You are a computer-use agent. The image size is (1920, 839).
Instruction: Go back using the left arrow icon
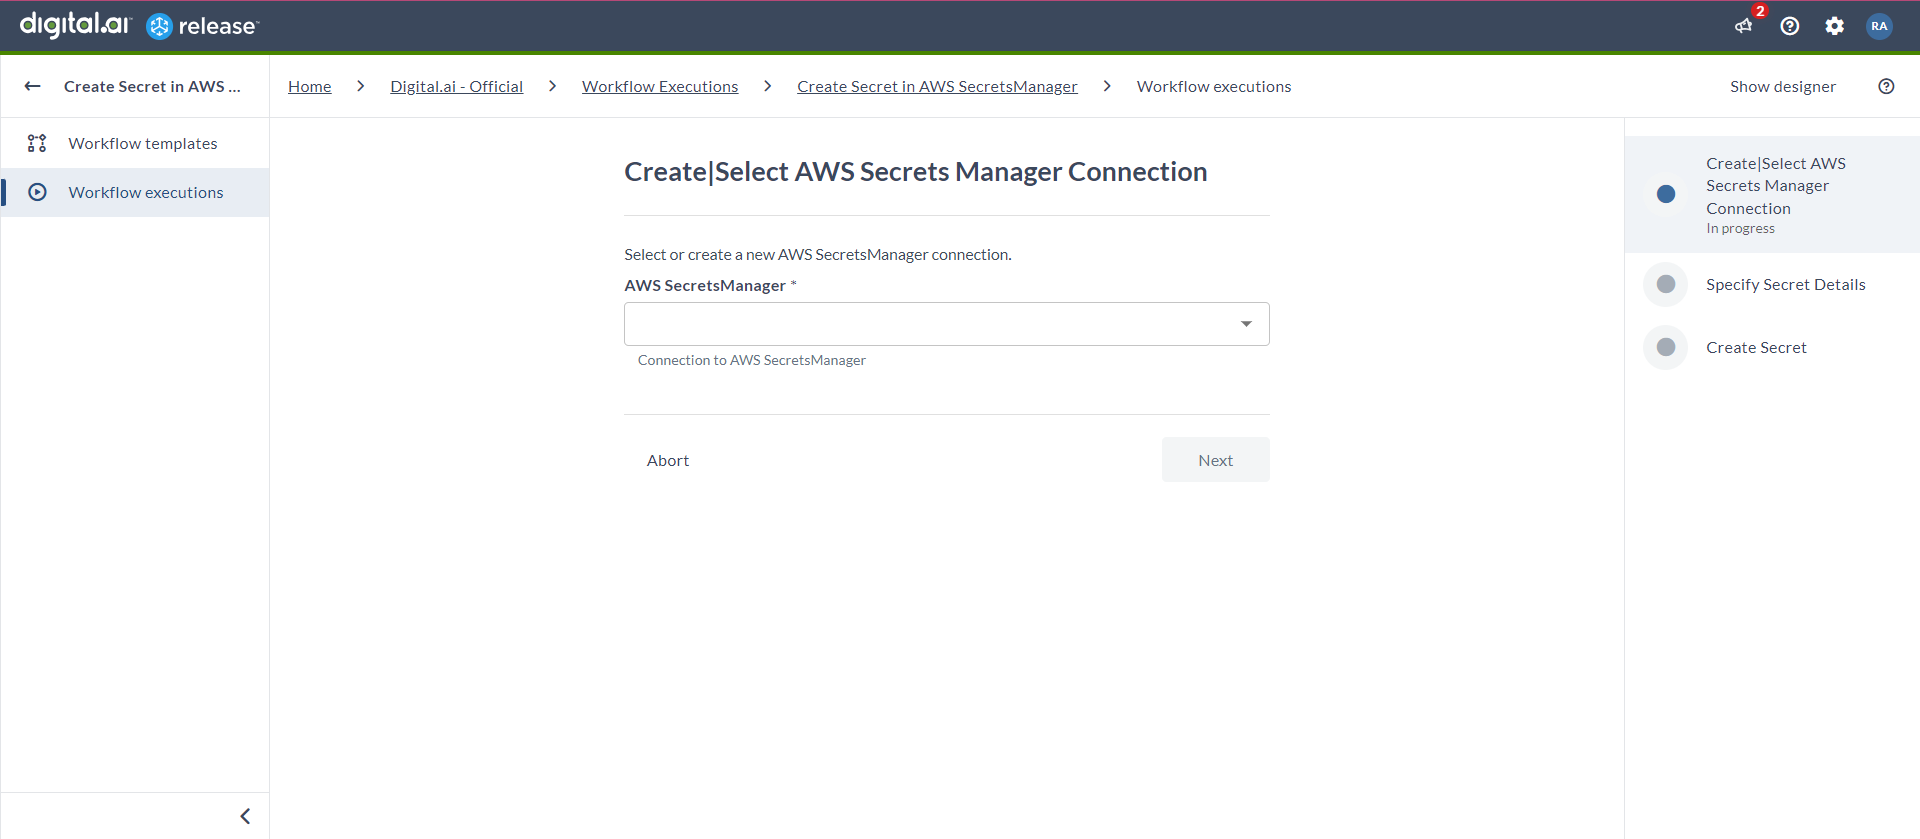pos(32,86)
